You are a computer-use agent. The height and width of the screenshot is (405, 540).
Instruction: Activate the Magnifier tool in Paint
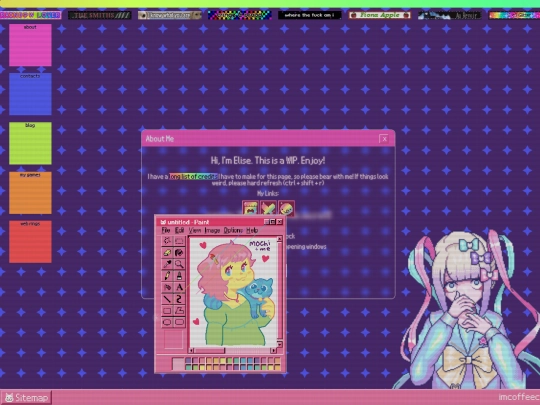[x=179, y=264]
